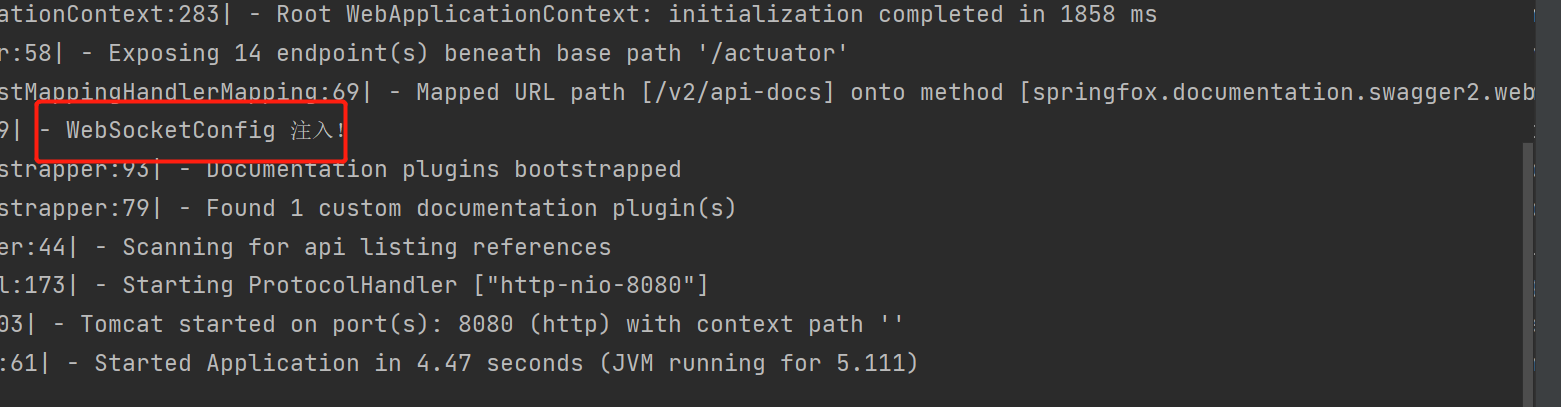Click the "Documentation plugins bootstrapped" log line
1561x407 pixels.
(443, 170)
